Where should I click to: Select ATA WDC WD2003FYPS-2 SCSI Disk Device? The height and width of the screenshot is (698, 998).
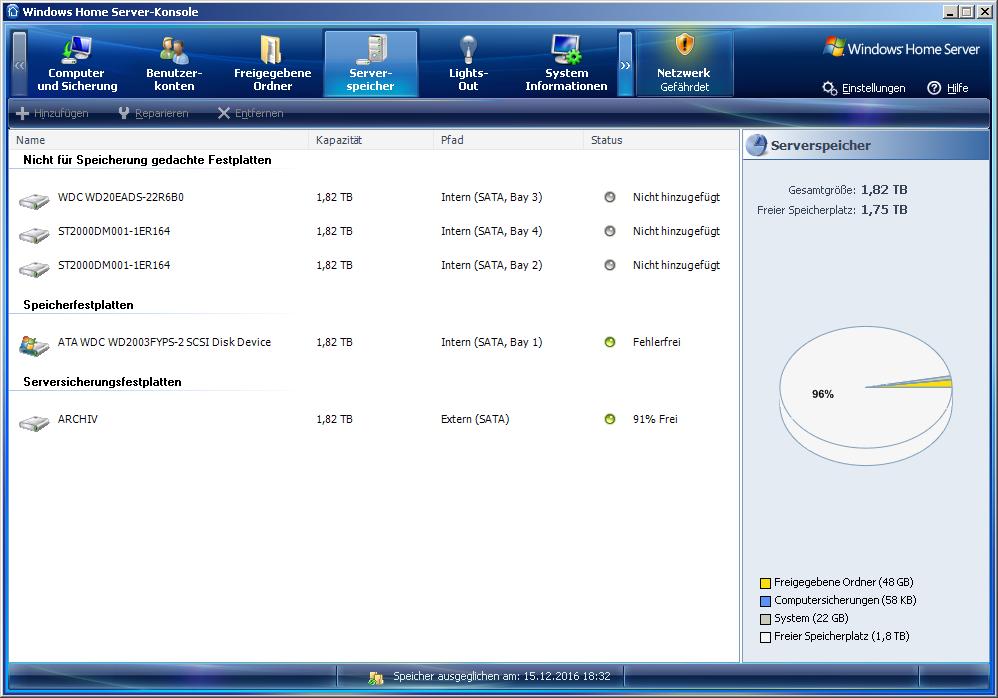[164, 342]
